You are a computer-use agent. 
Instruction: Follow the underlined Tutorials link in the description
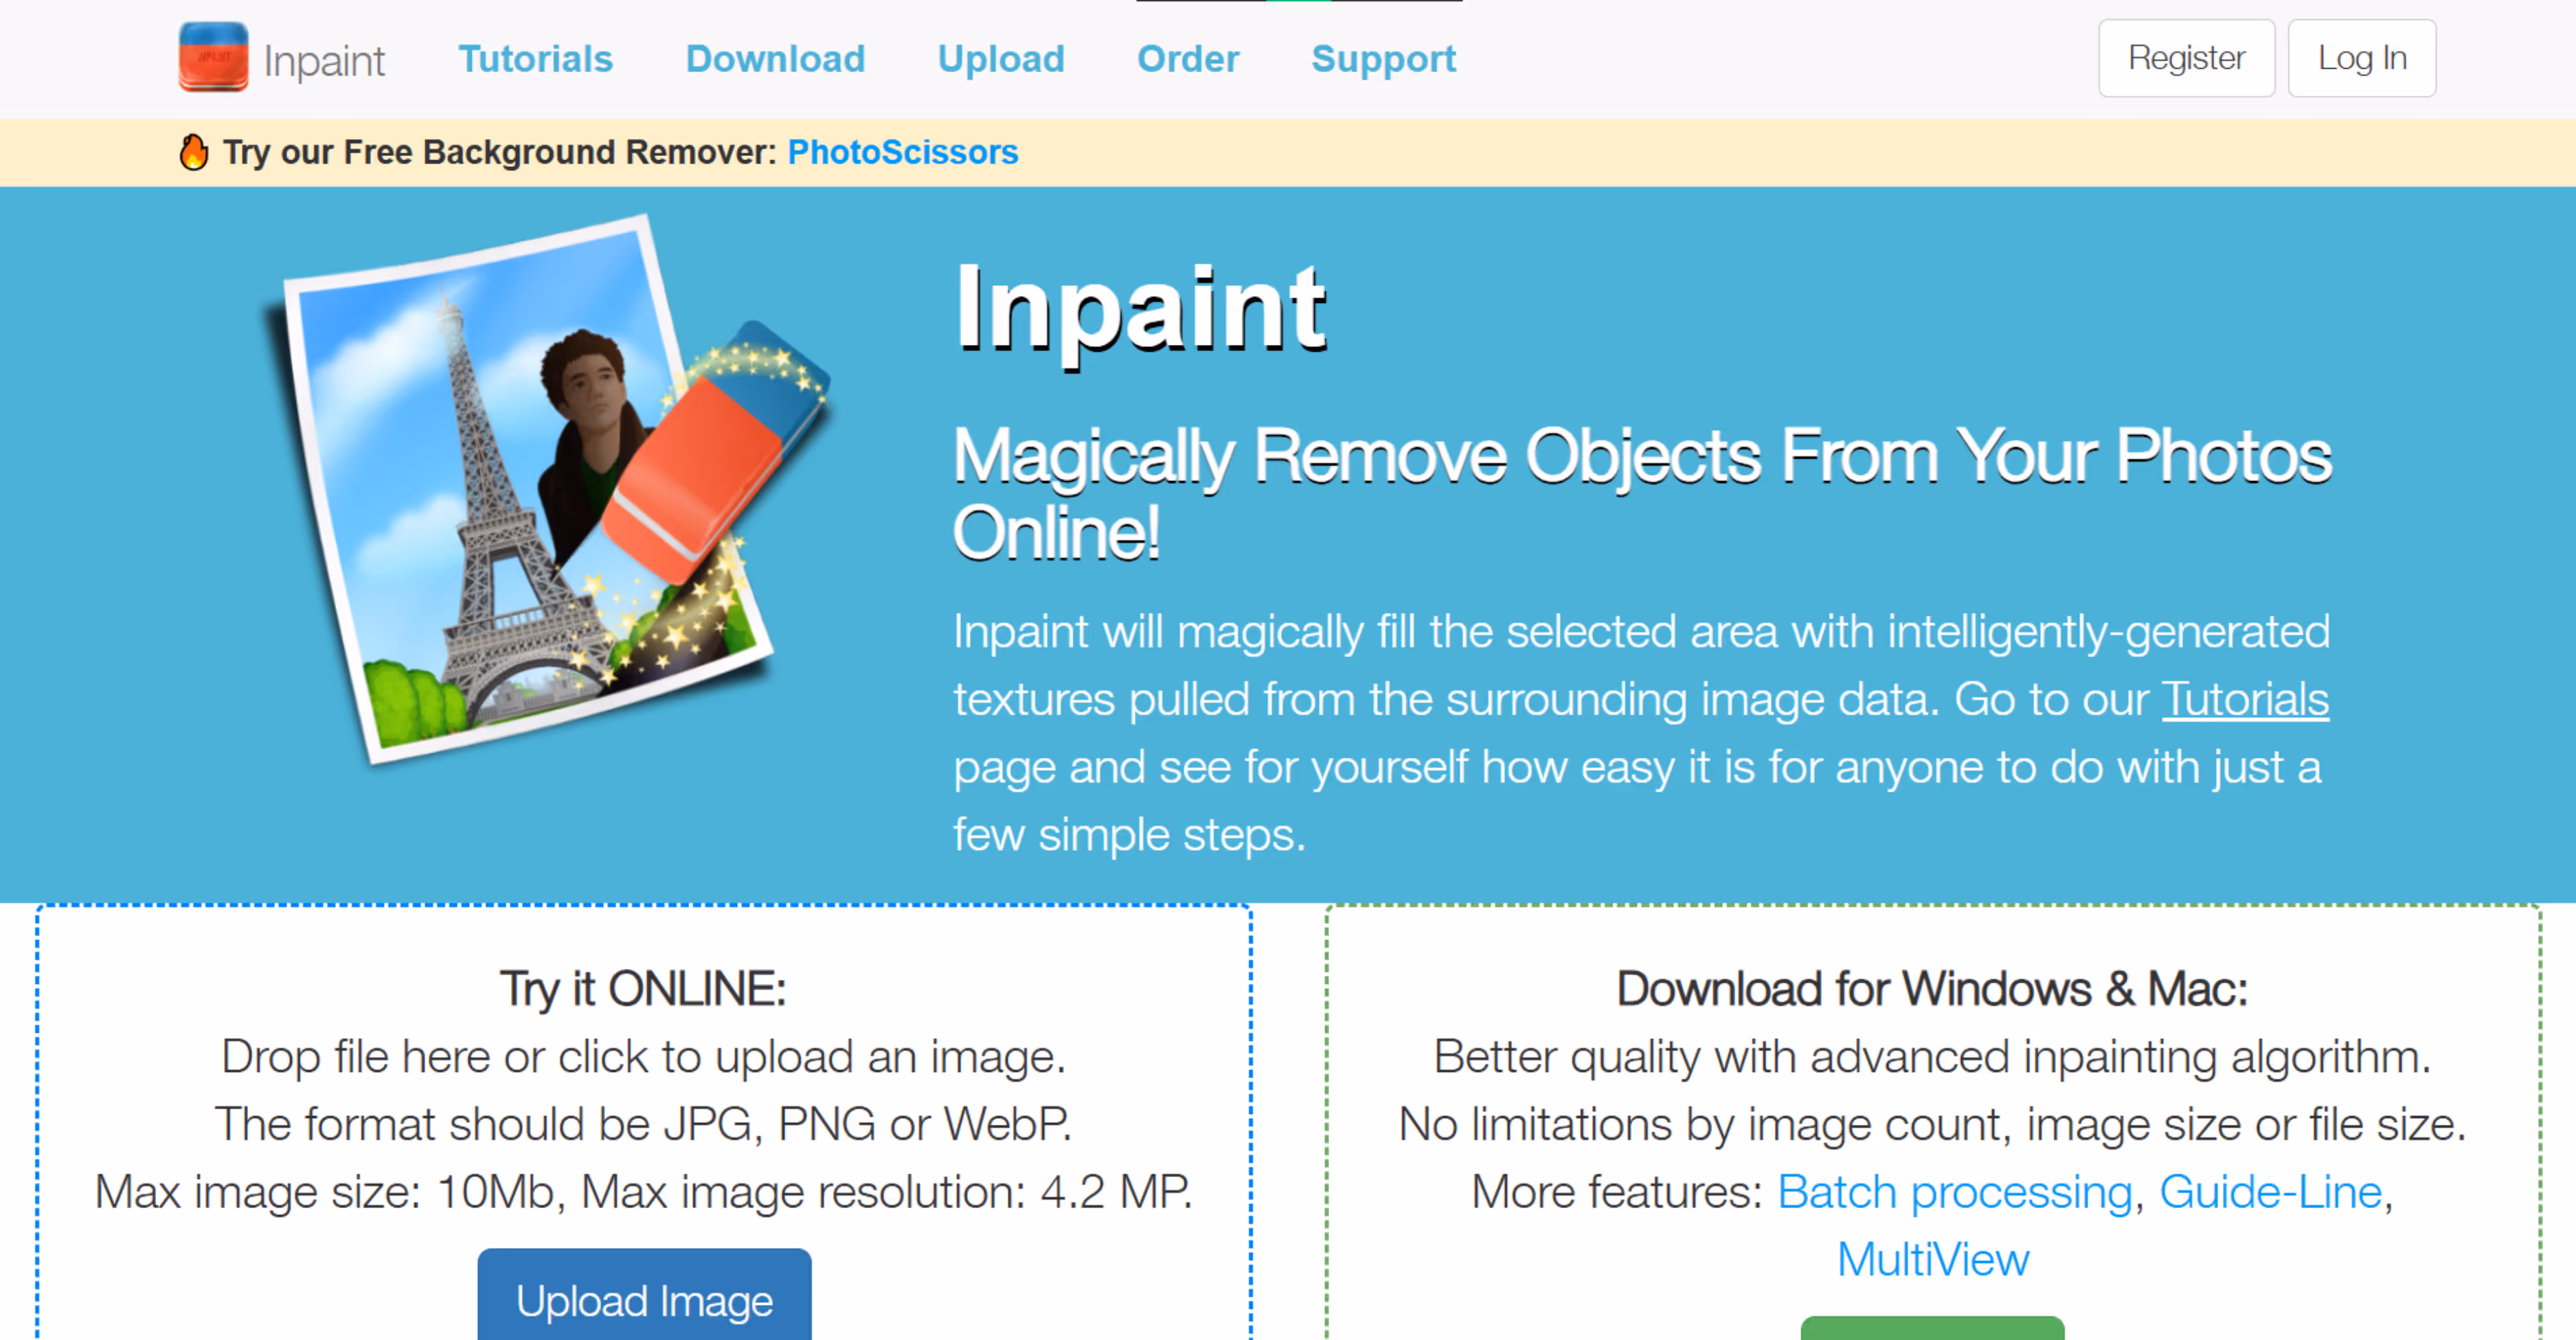tap(2245, 699)
